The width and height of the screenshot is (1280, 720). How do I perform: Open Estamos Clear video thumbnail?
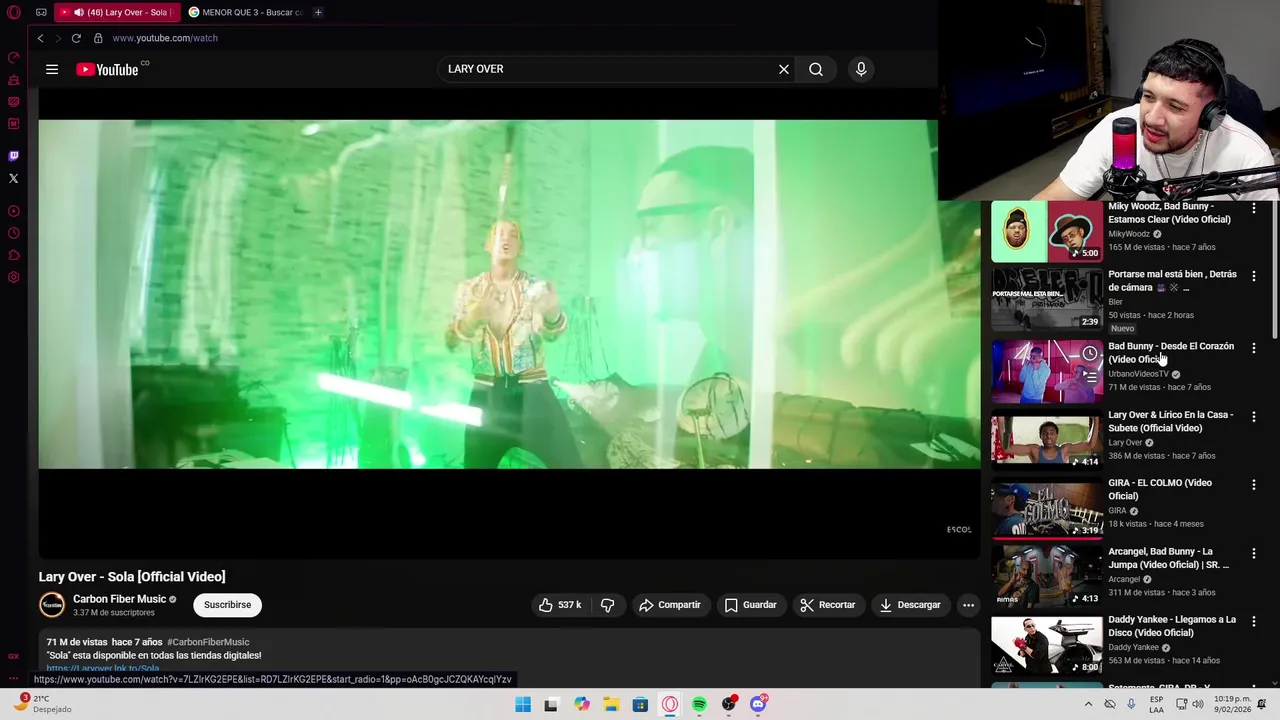click(x=1046, y=231)
